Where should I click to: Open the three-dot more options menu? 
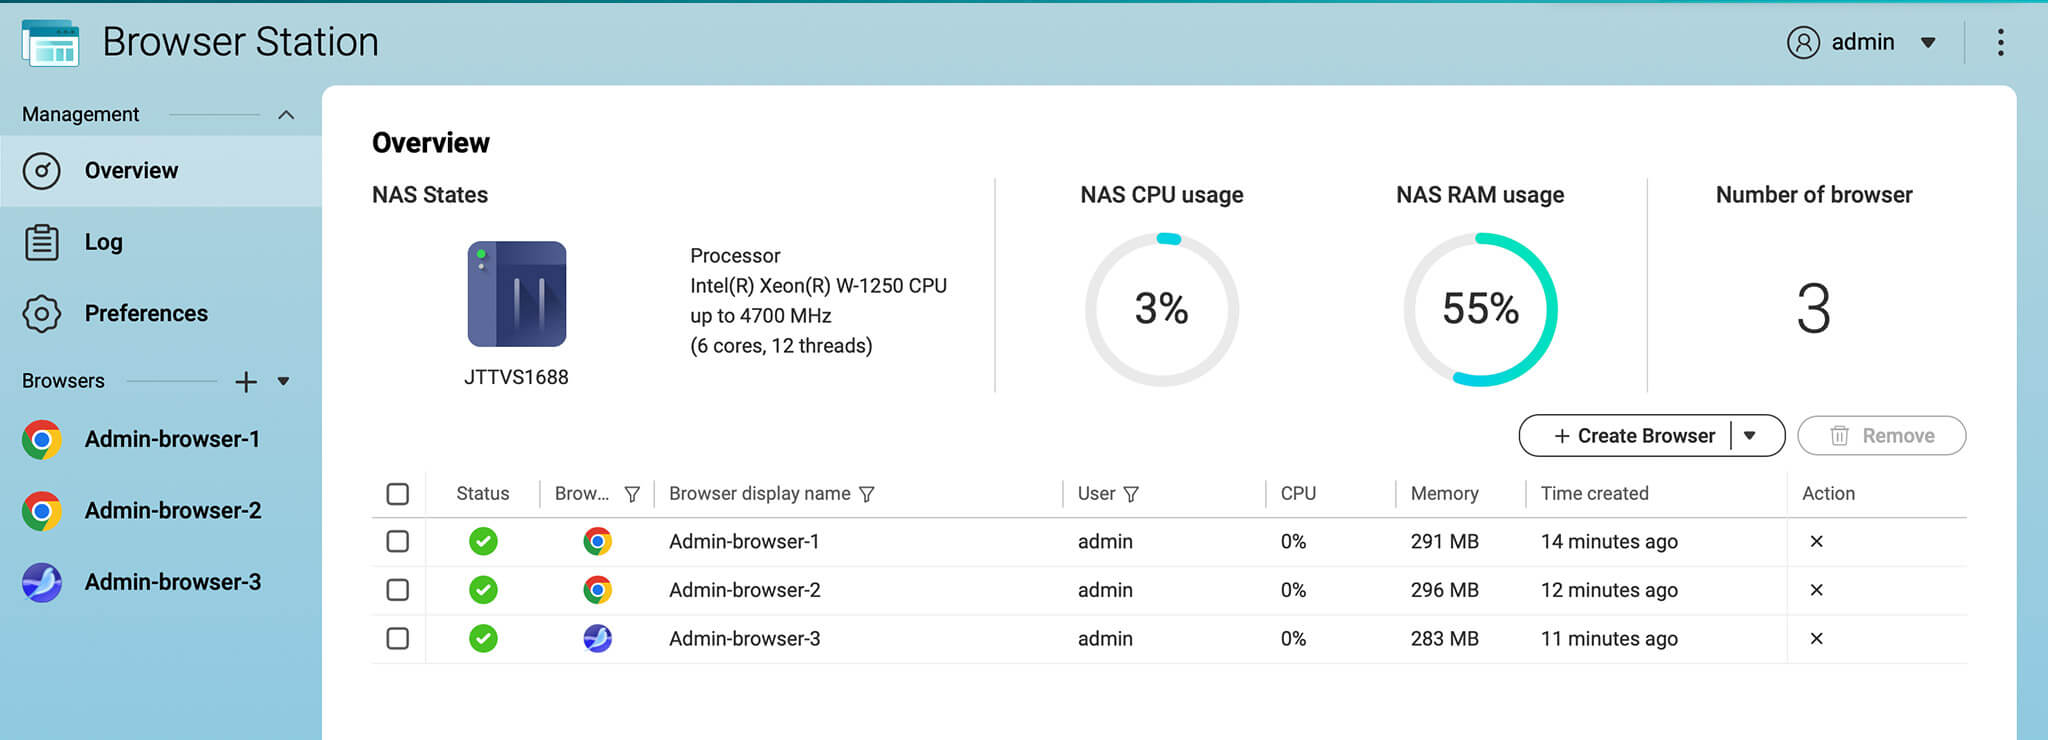pos(2000,42)
